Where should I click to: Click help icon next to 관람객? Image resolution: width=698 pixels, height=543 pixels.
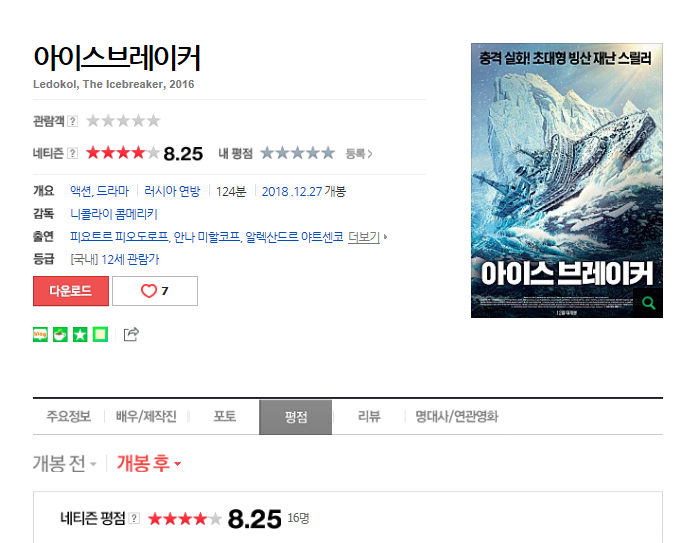(73, 121)
